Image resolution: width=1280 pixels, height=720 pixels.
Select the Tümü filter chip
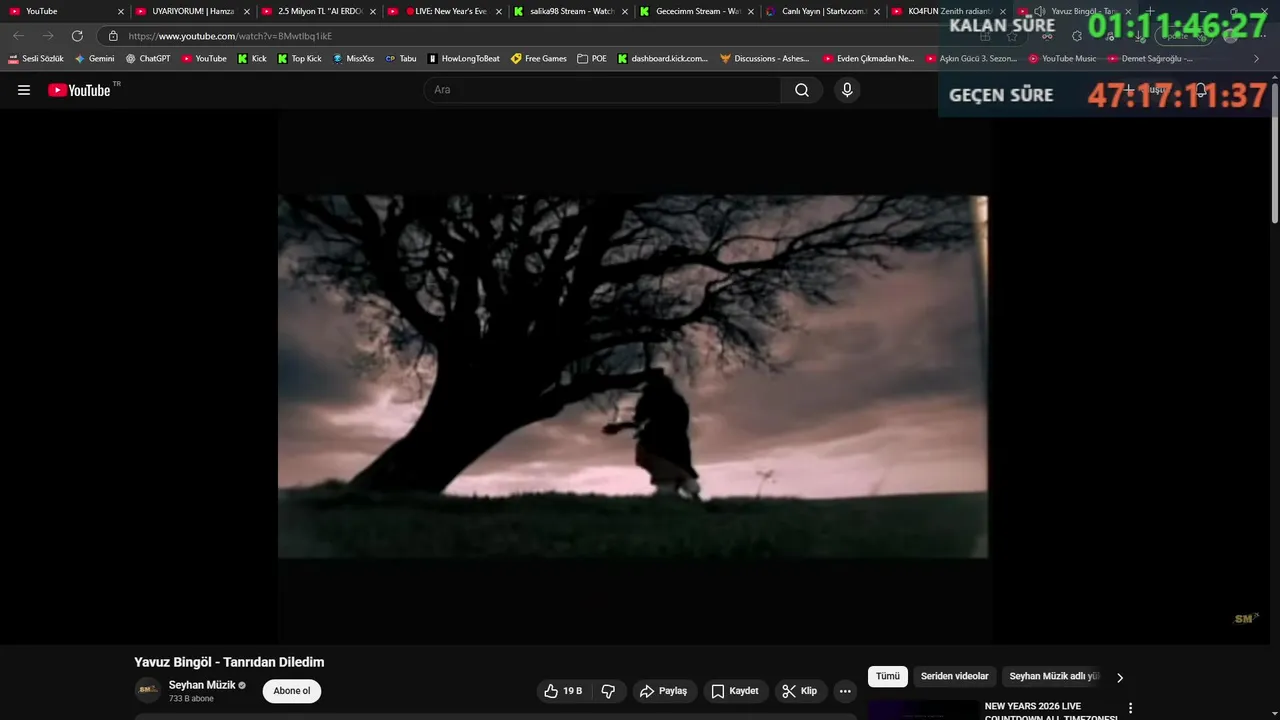[888, 677]
